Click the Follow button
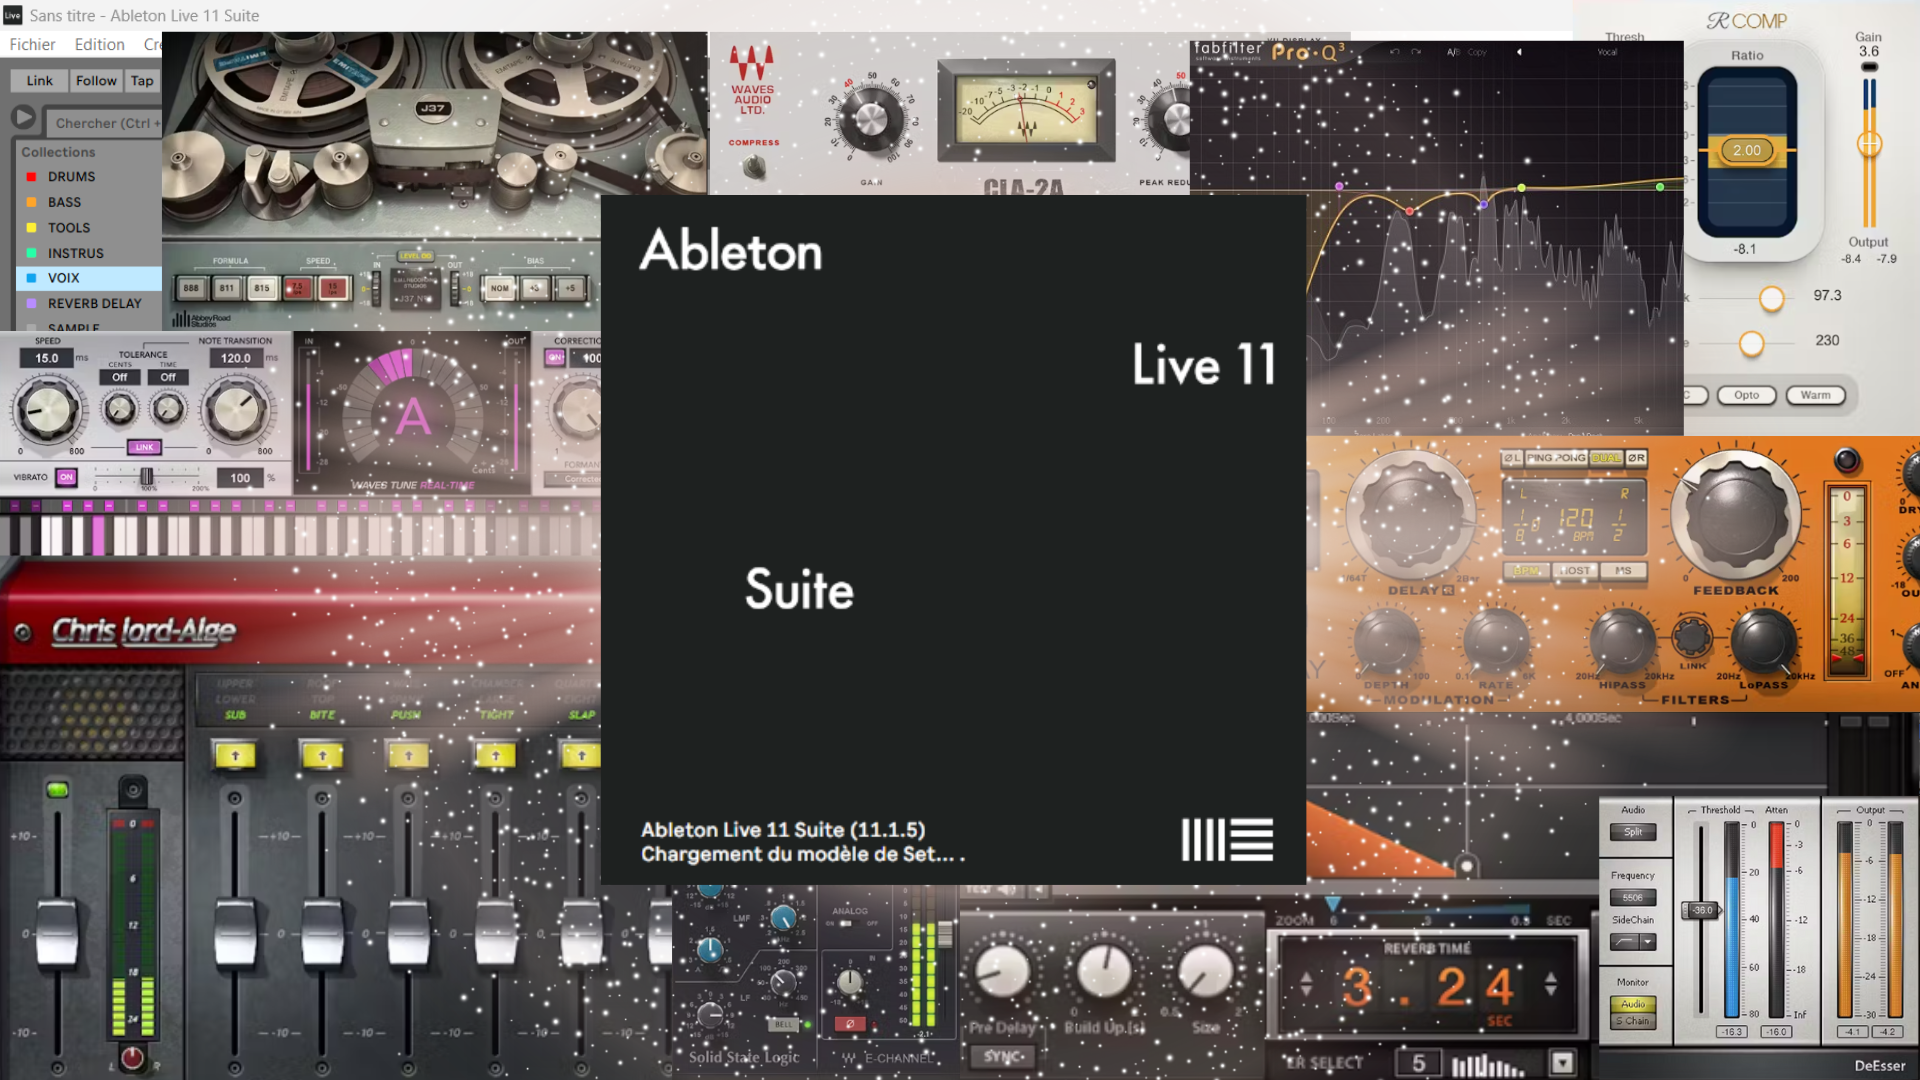This screenshot has height=1080, width=1920. click(96, 81)
